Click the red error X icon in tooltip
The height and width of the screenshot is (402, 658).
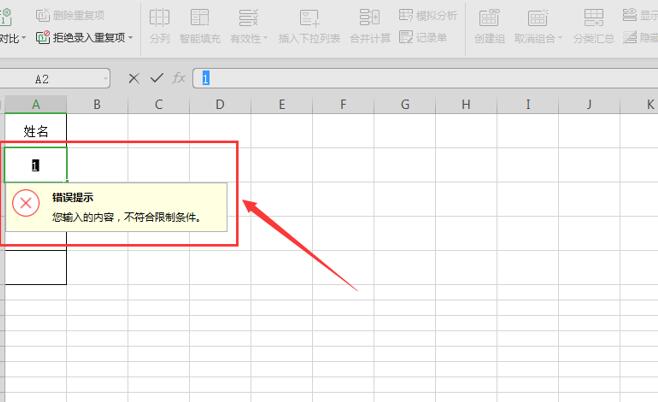pyautogui.click(x=26, y=203)
